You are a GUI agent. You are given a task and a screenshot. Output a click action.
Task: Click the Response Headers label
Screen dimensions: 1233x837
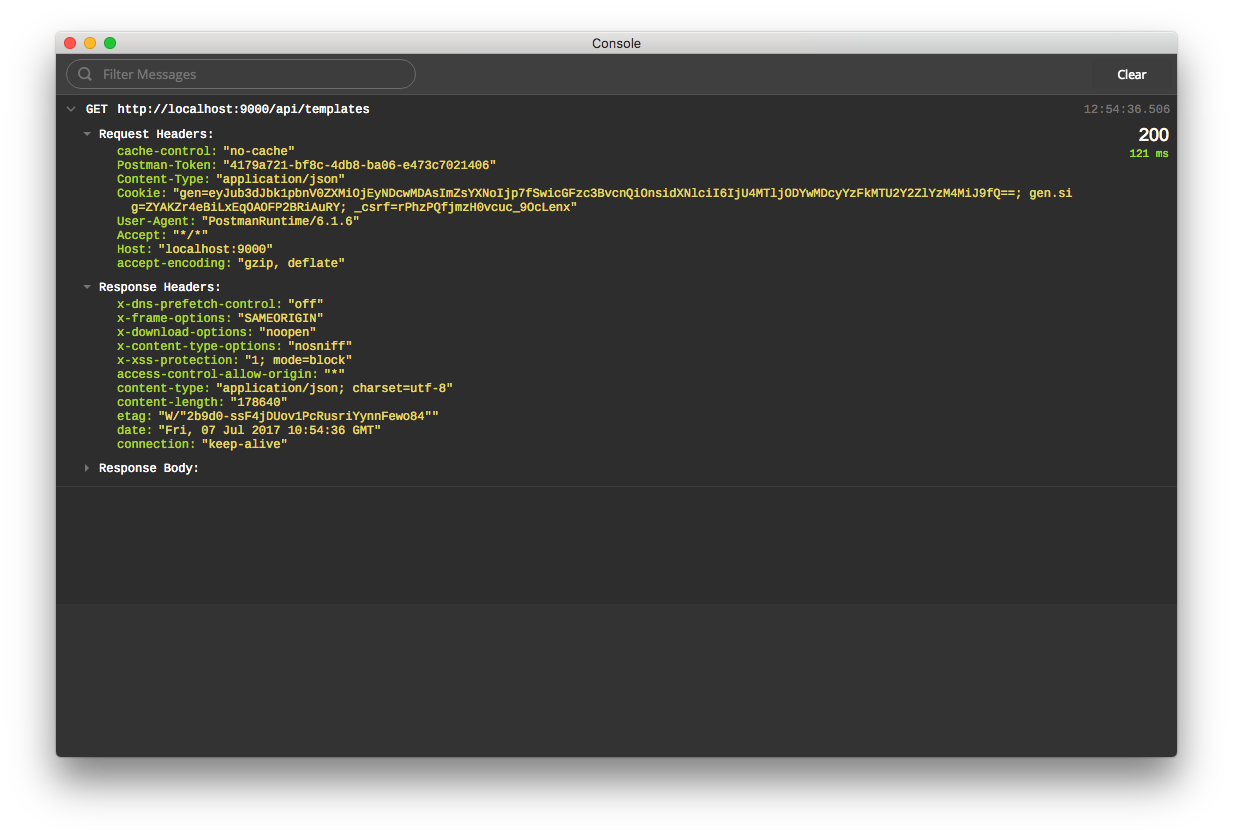160,287
